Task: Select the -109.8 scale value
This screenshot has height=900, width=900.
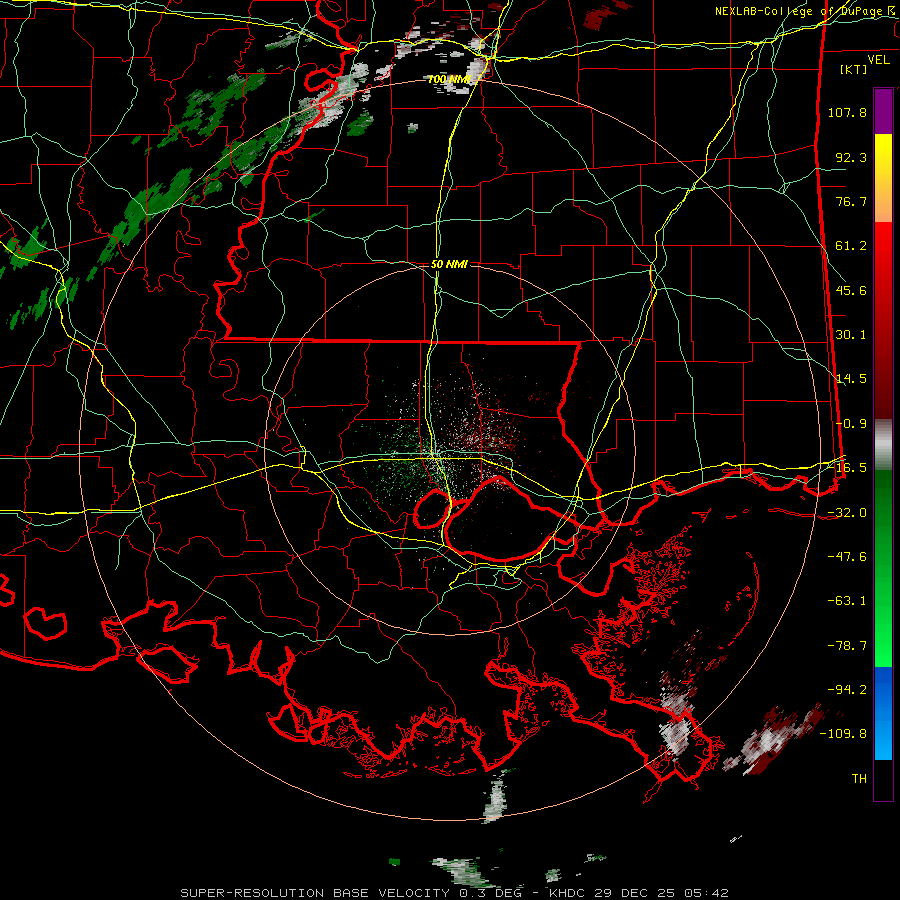Action: (843, 734)
